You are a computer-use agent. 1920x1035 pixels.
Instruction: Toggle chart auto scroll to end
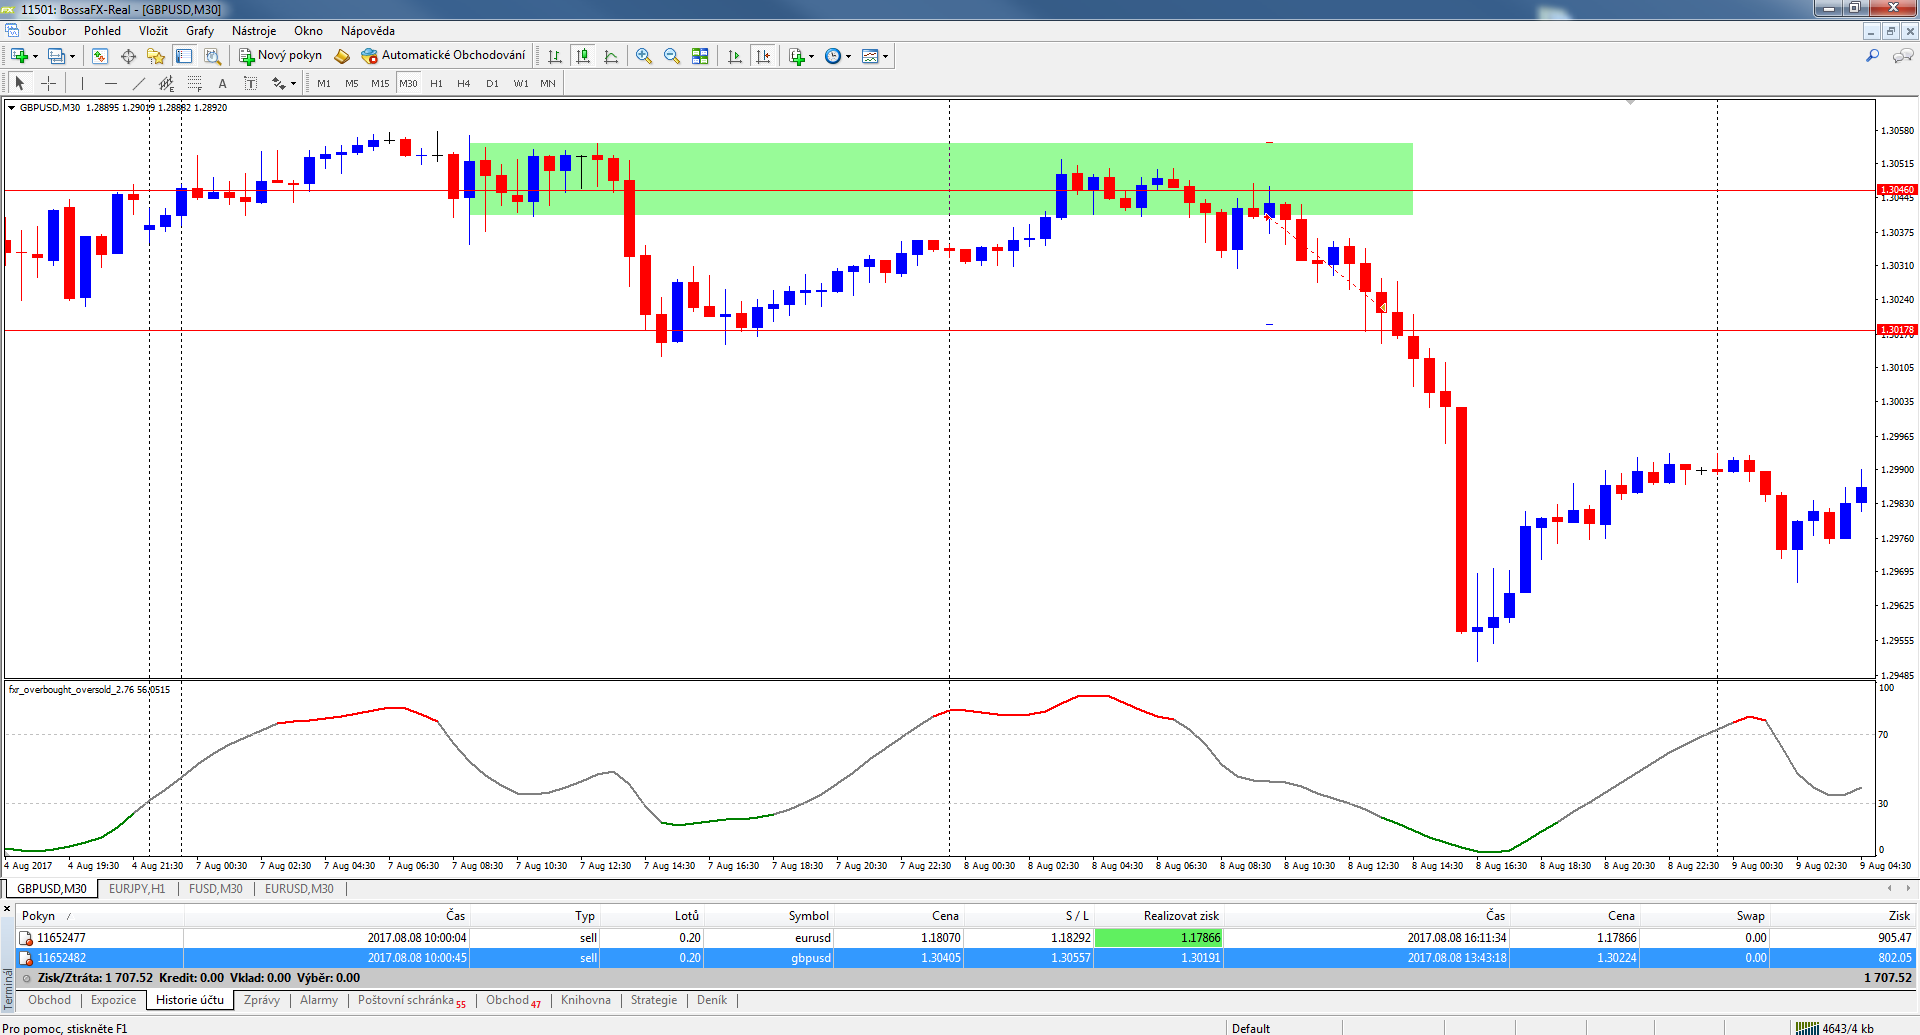click(x=735, y=56)
